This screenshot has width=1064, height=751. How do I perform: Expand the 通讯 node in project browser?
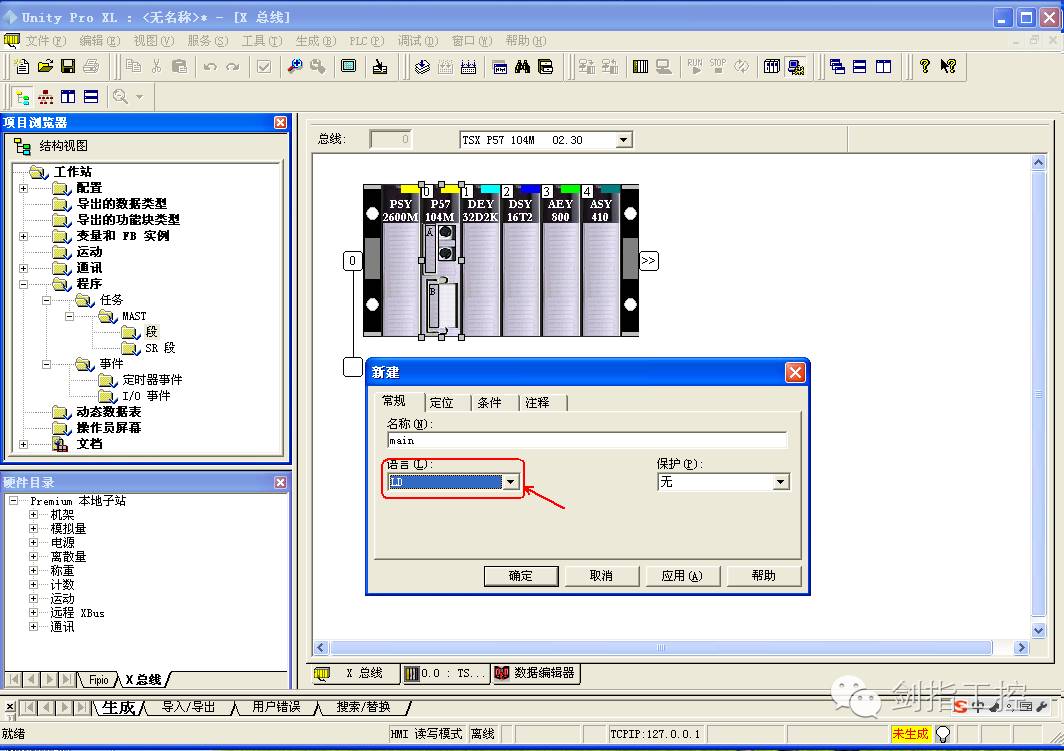pos(24,268)
